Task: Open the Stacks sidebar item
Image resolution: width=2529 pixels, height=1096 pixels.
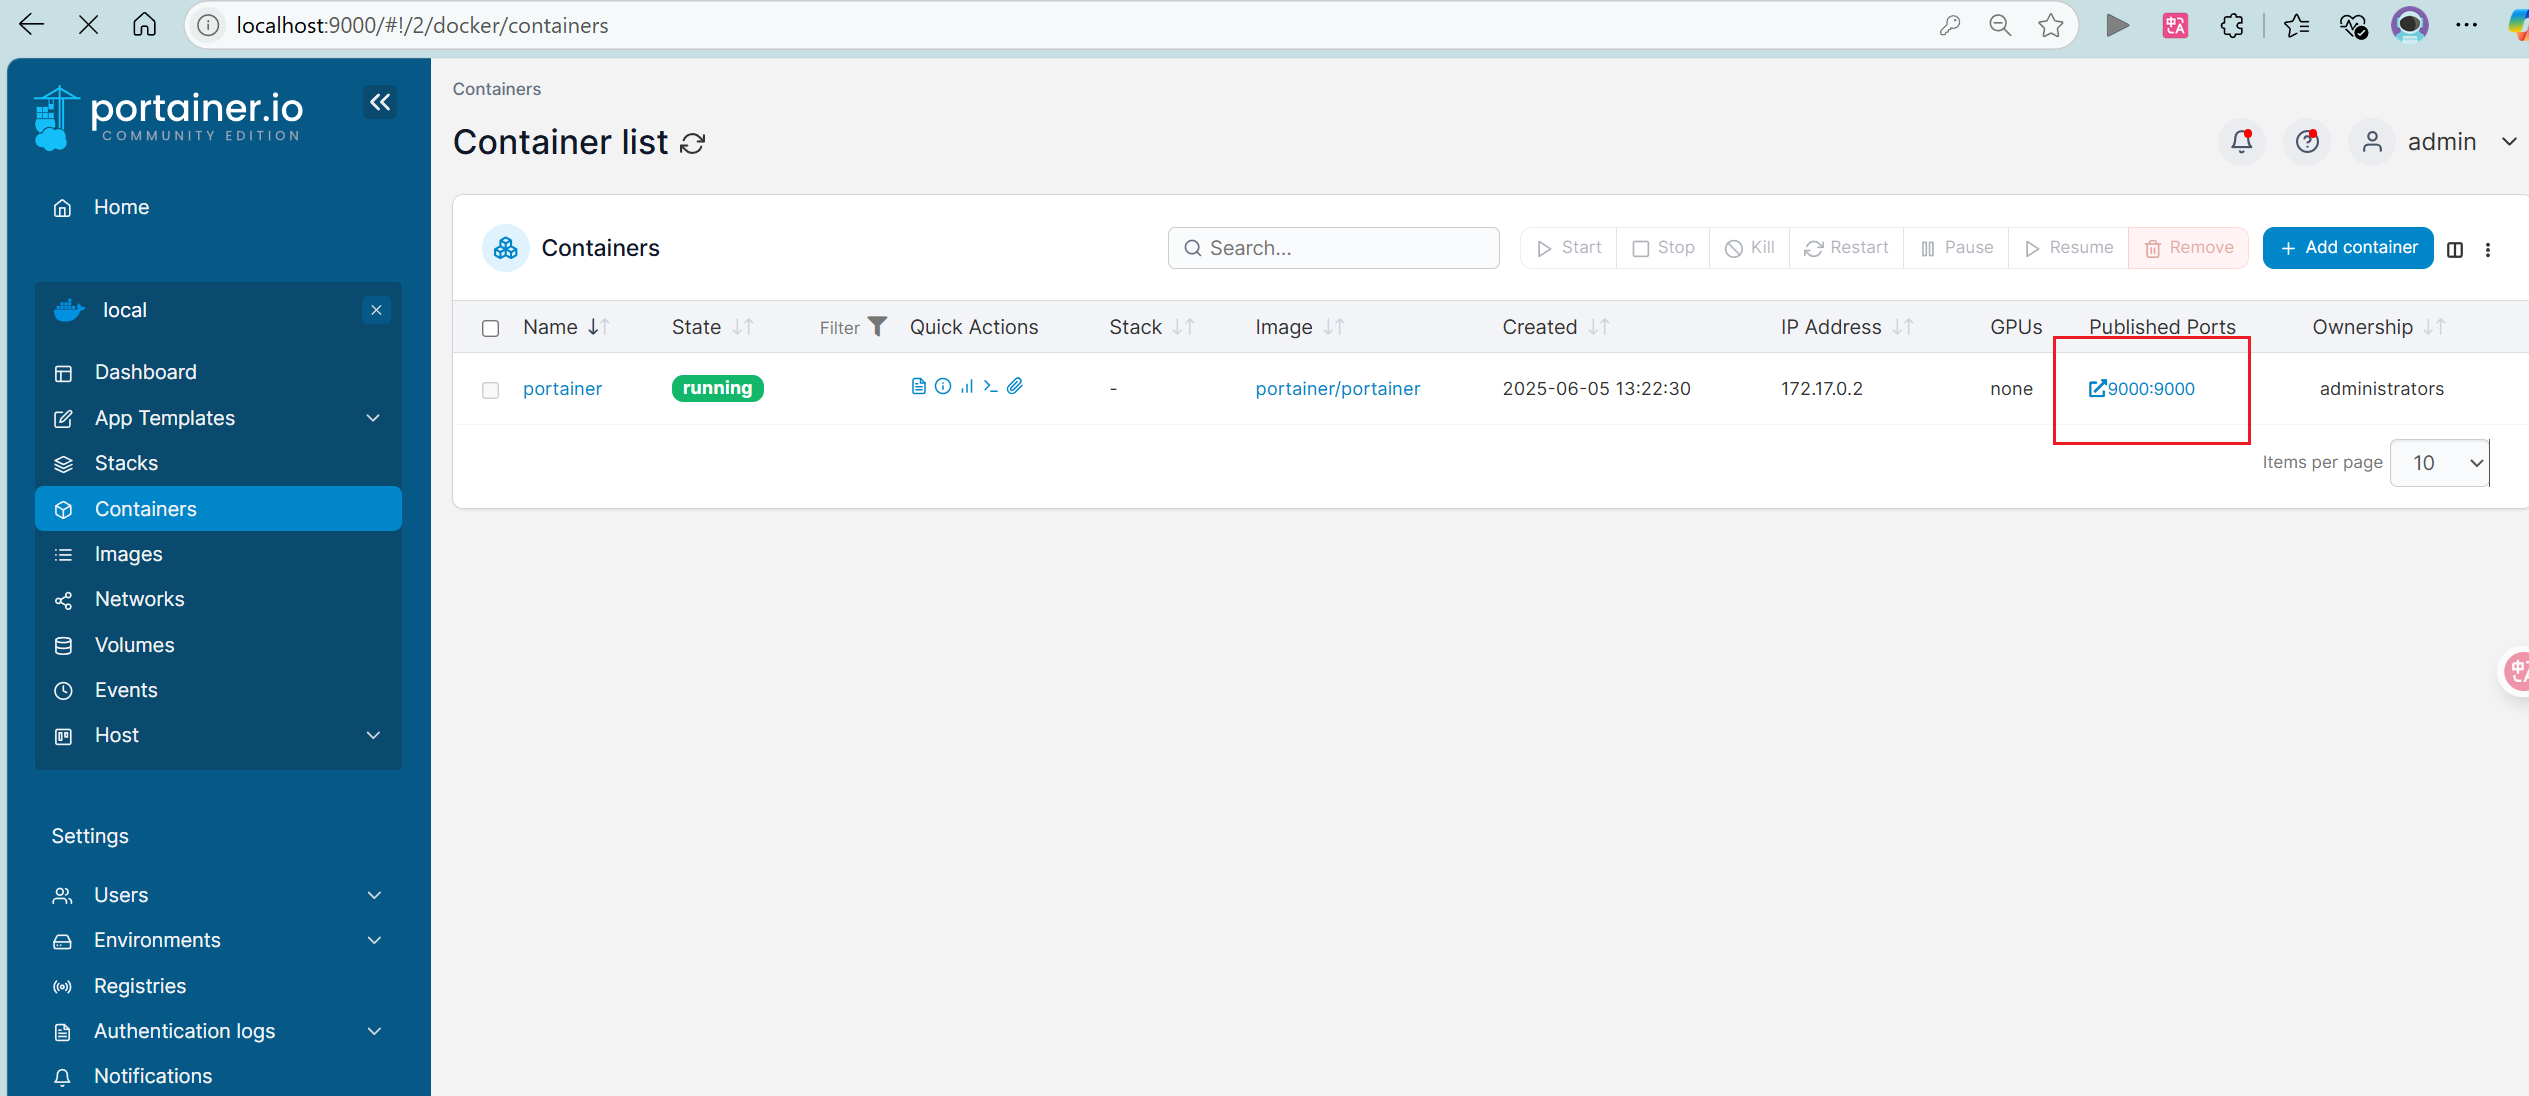Action: (x=218, y=463)
